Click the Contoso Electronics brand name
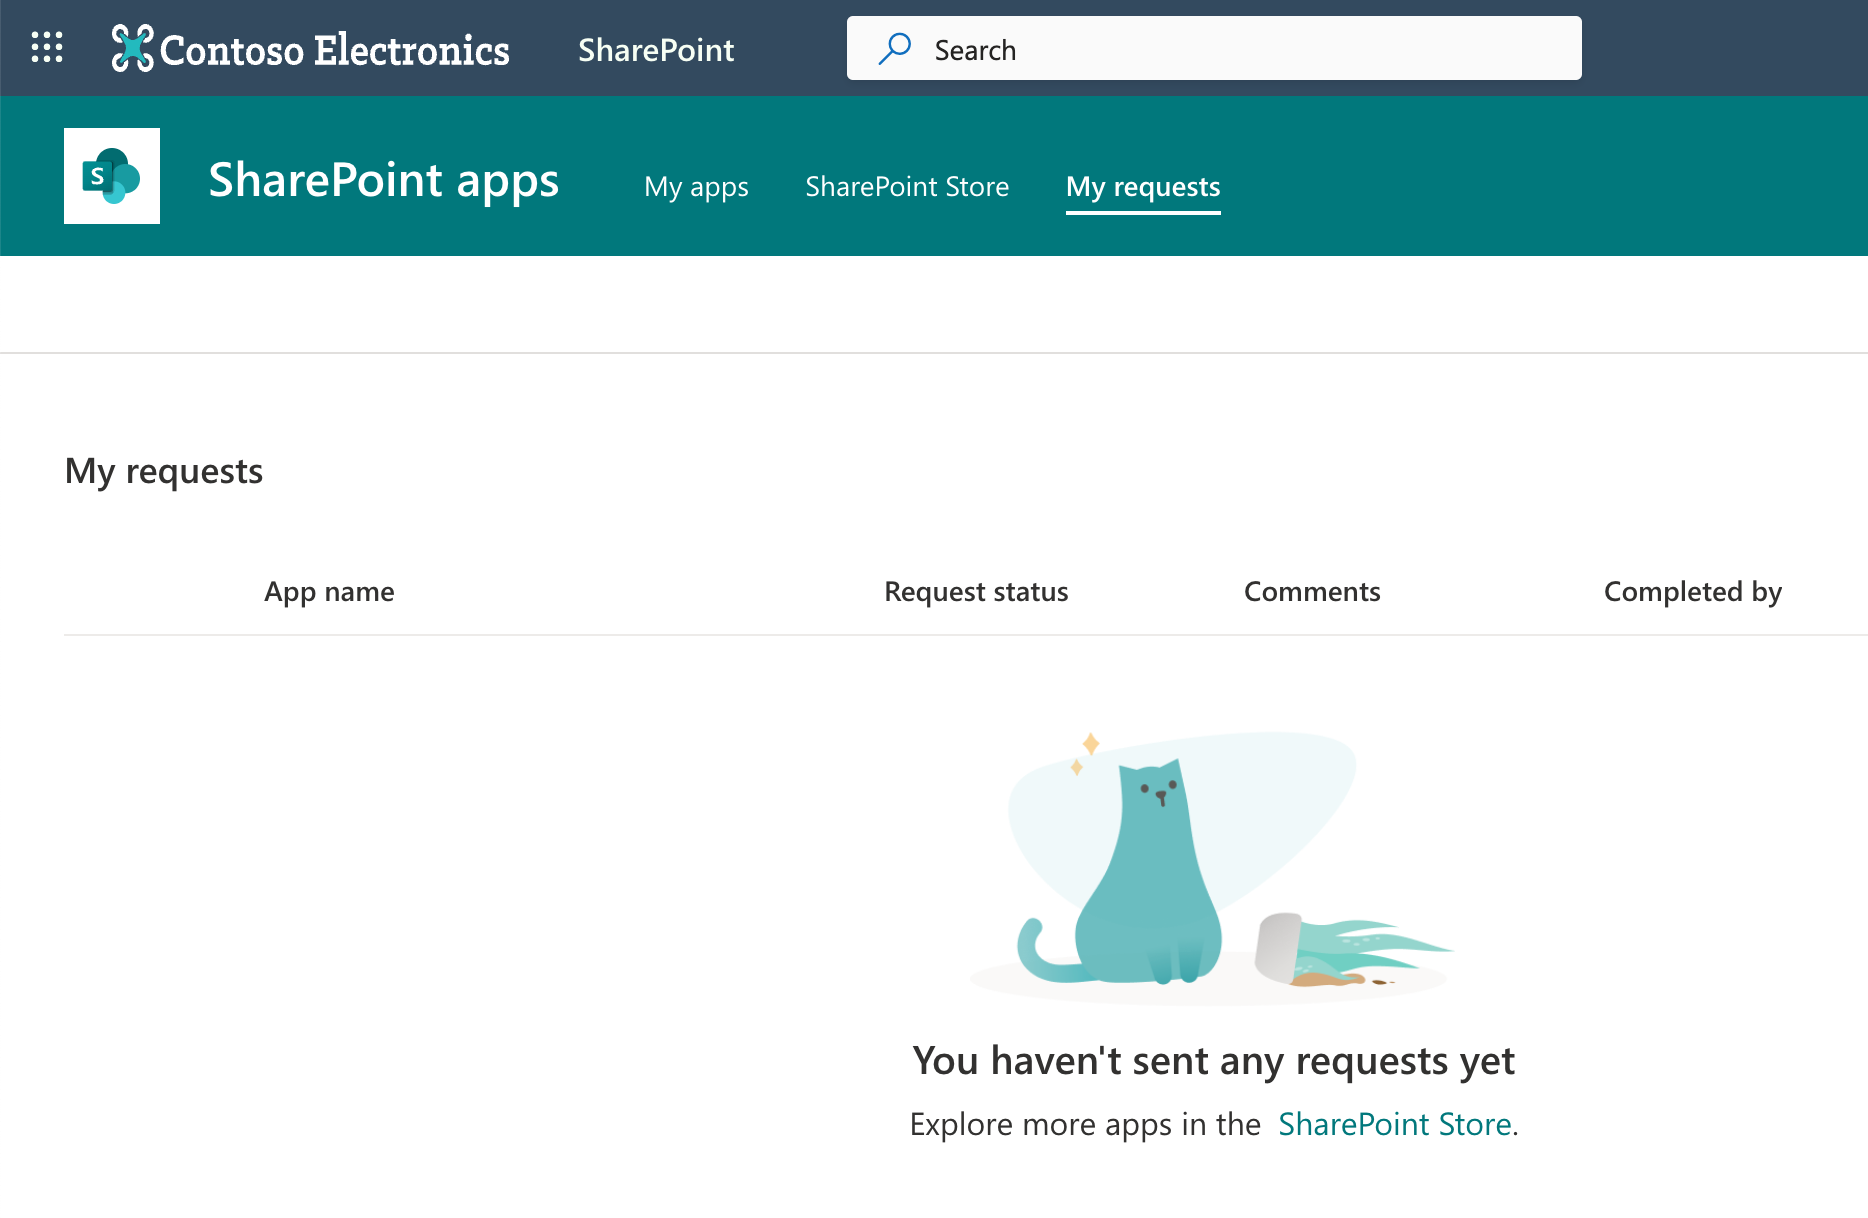The image size is (1868, 1218). 334,50
